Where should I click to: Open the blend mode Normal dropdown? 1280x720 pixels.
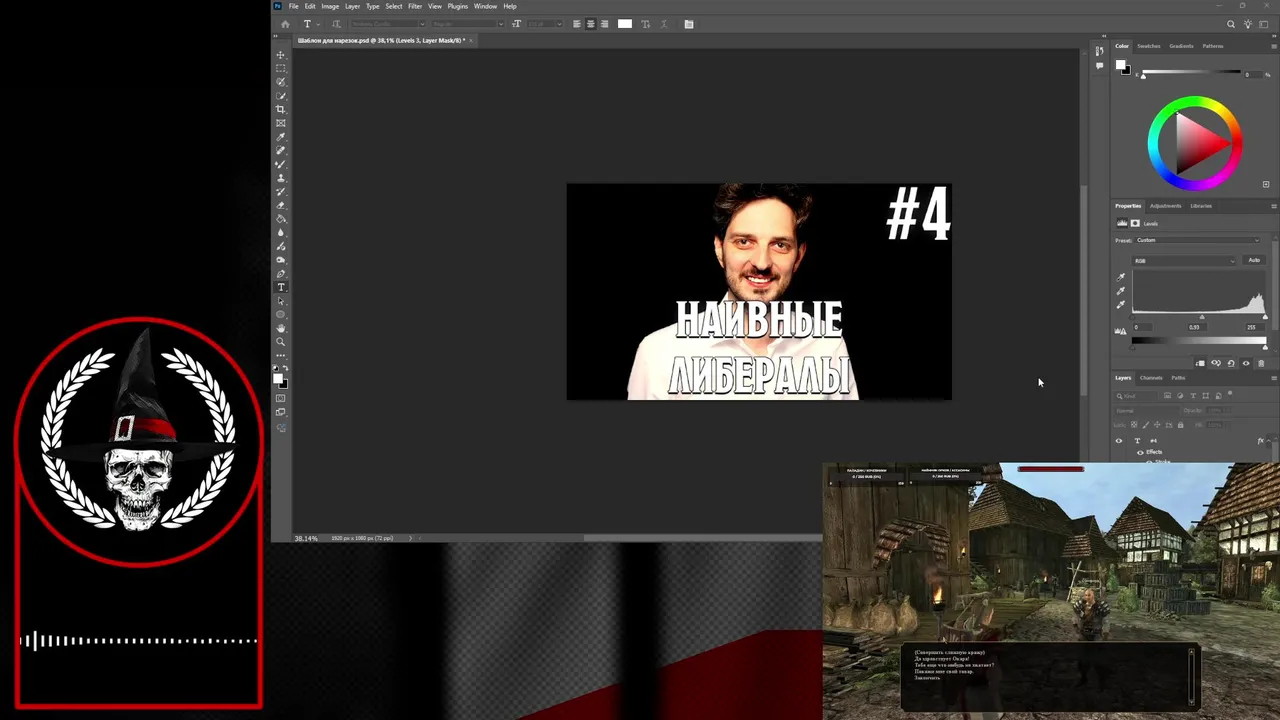click(1148, 411)
